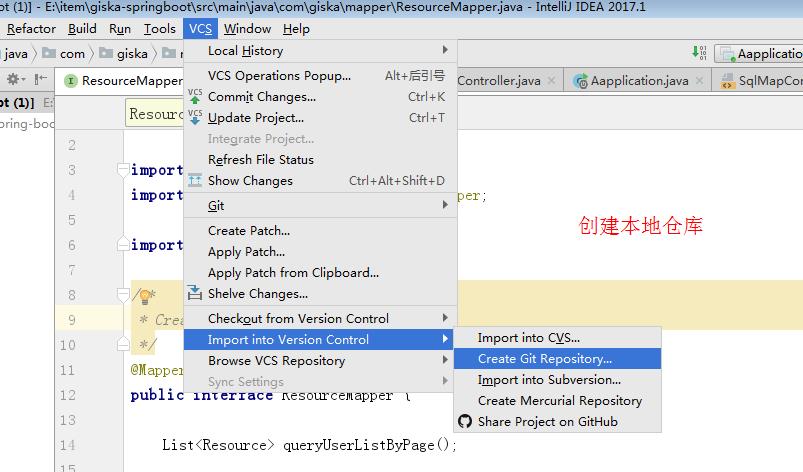Close the VCS menu in the menu bar
803x472 pixels.
click(x=200, y=29)
